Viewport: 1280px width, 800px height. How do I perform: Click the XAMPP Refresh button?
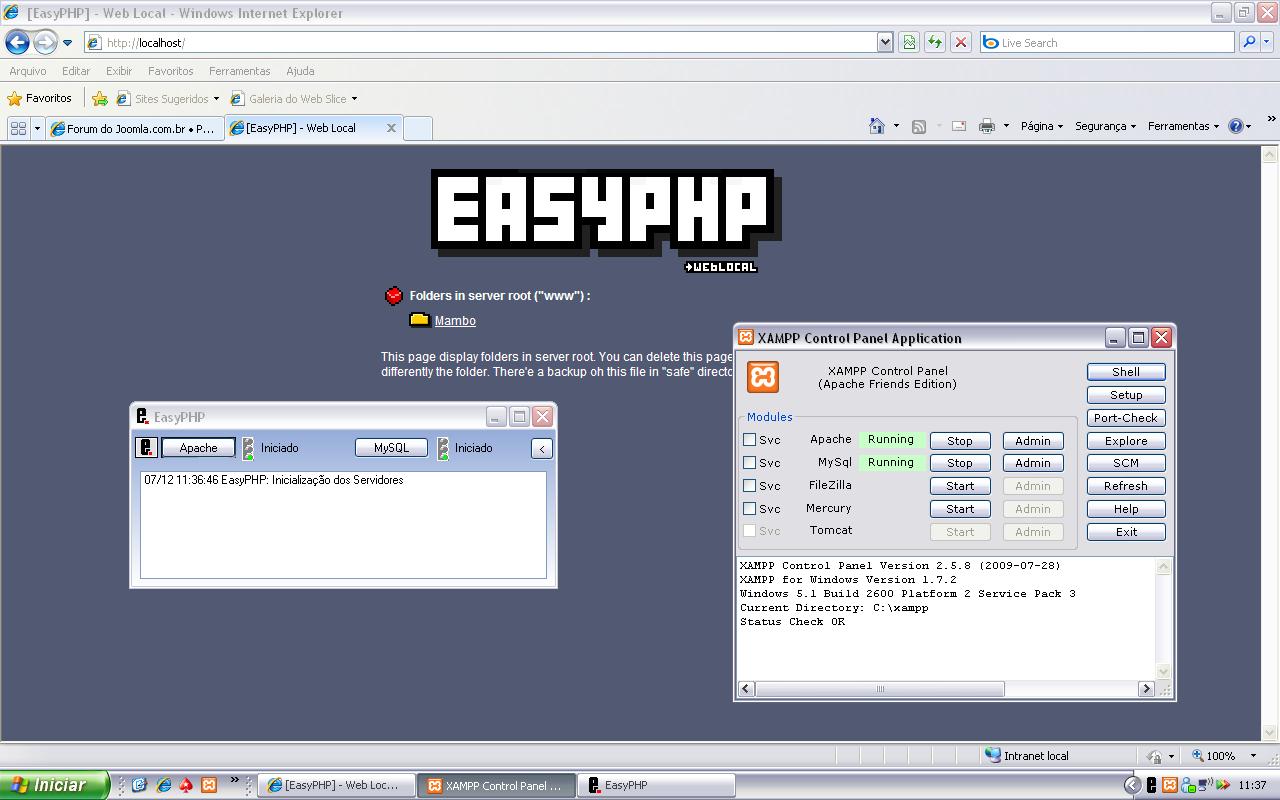1126,486
